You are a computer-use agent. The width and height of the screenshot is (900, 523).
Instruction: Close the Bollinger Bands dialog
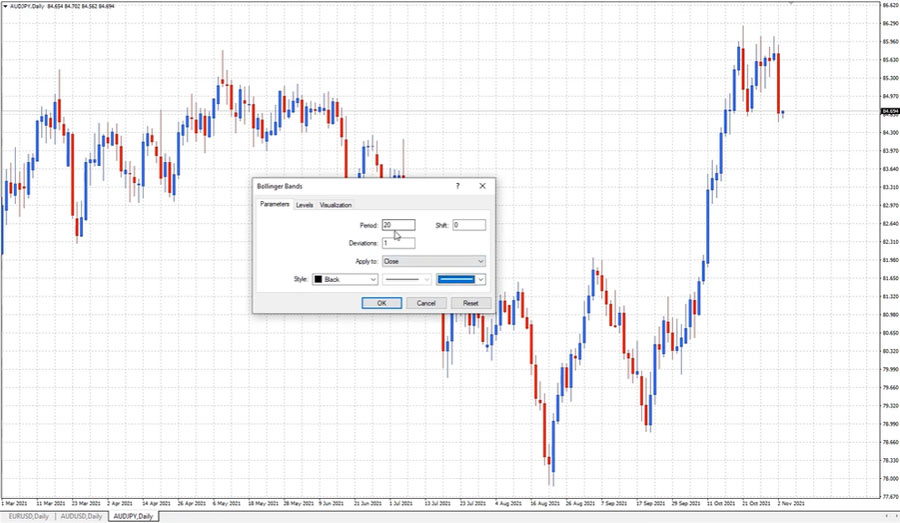[x=482, y=186]
